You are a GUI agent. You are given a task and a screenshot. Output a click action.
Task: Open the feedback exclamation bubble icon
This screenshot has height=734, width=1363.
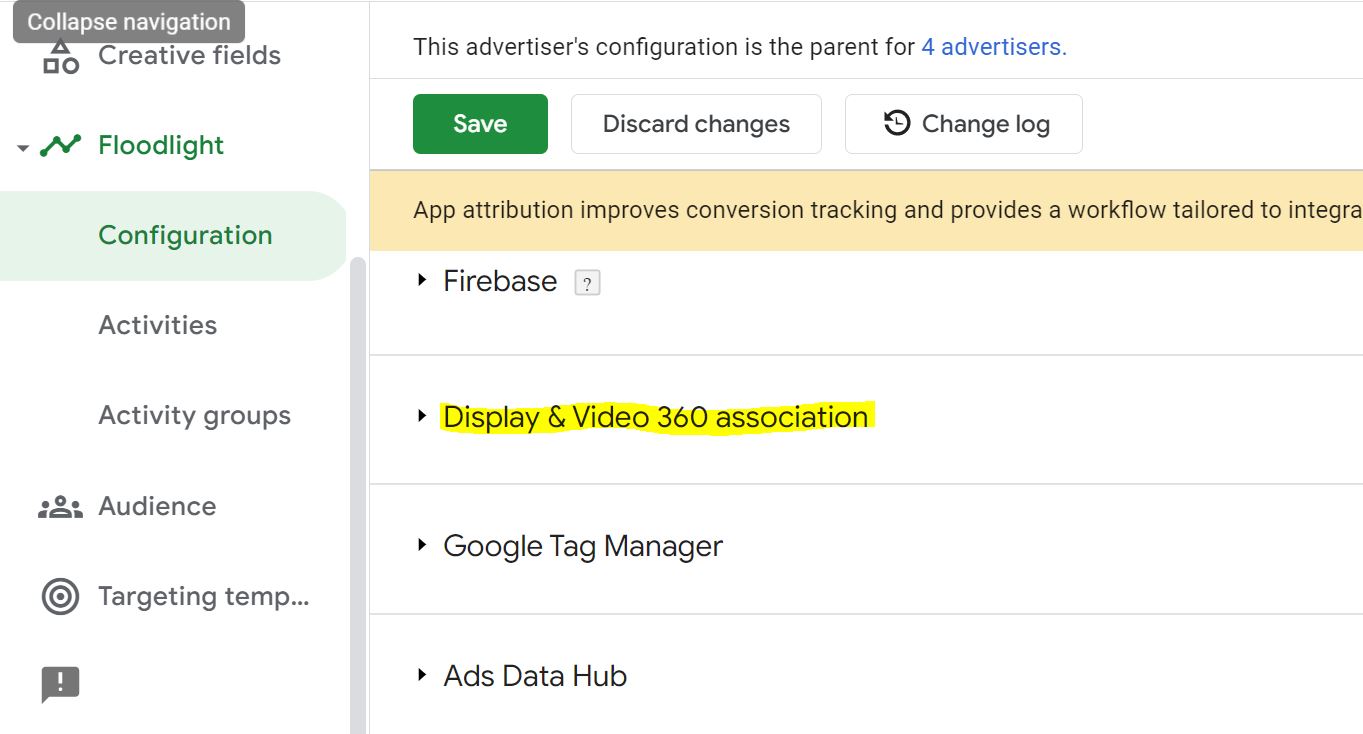pyautogui.click(x=60, y=685)
